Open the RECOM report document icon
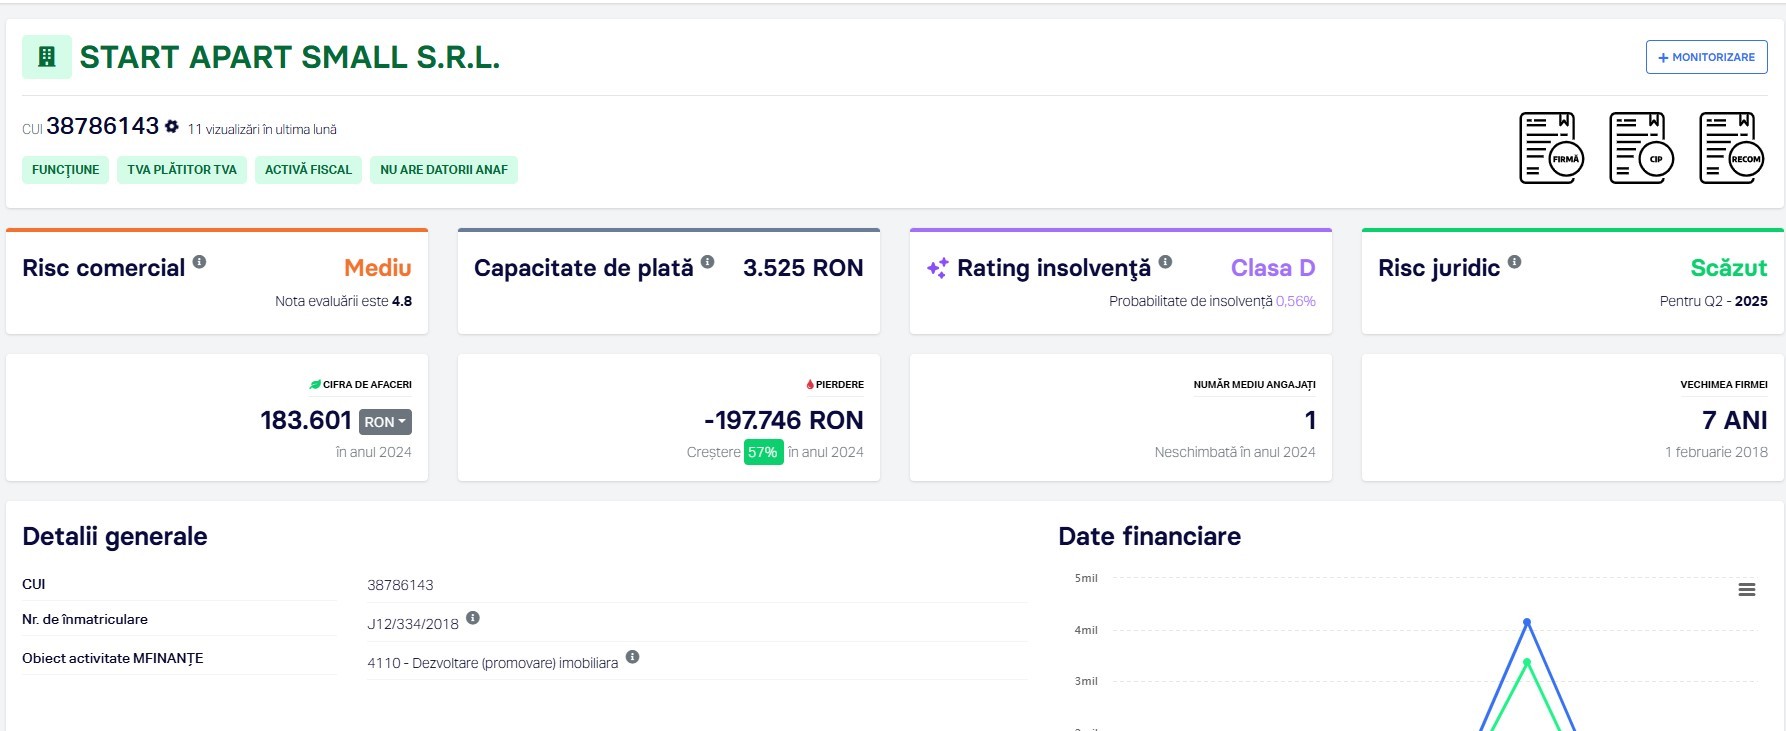Viewport: 1786px width, 731px height. (1731, 148)
